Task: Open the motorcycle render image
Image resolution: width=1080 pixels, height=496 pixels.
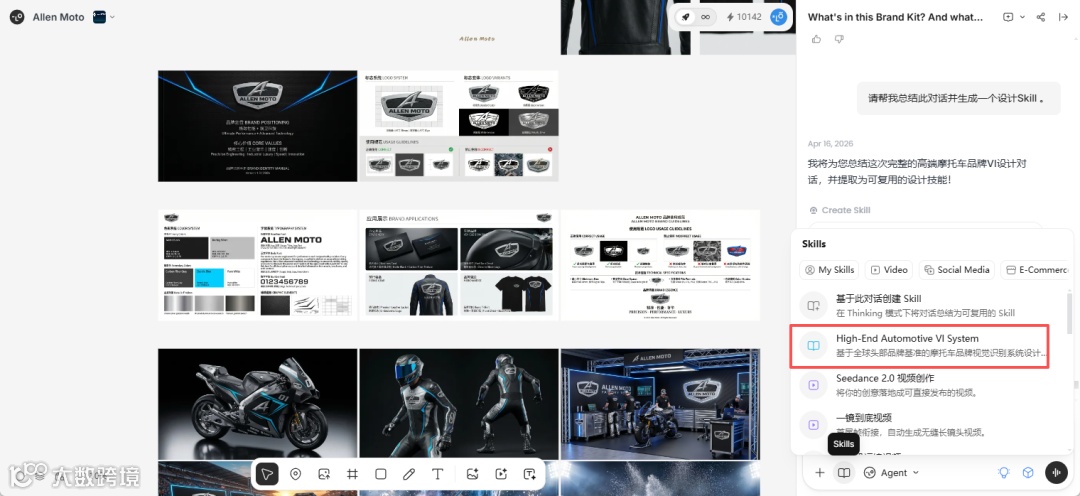Action: point(258,404)
